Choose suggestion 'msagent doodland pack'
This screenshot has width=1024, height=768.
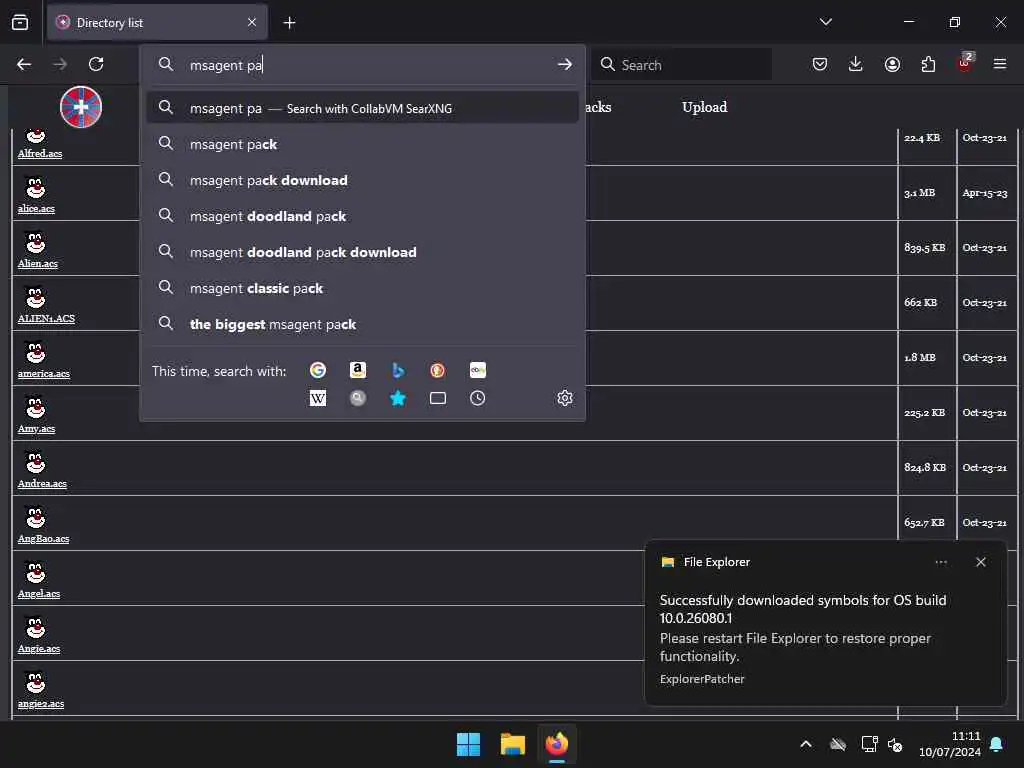pyautogui.click(x=362, y=216)
